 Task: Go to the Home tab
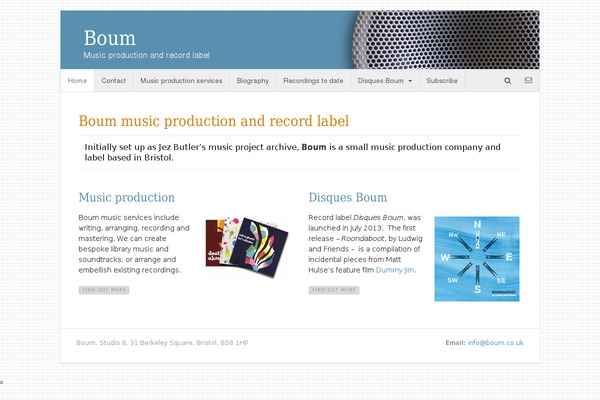click(x=77, y=81)
